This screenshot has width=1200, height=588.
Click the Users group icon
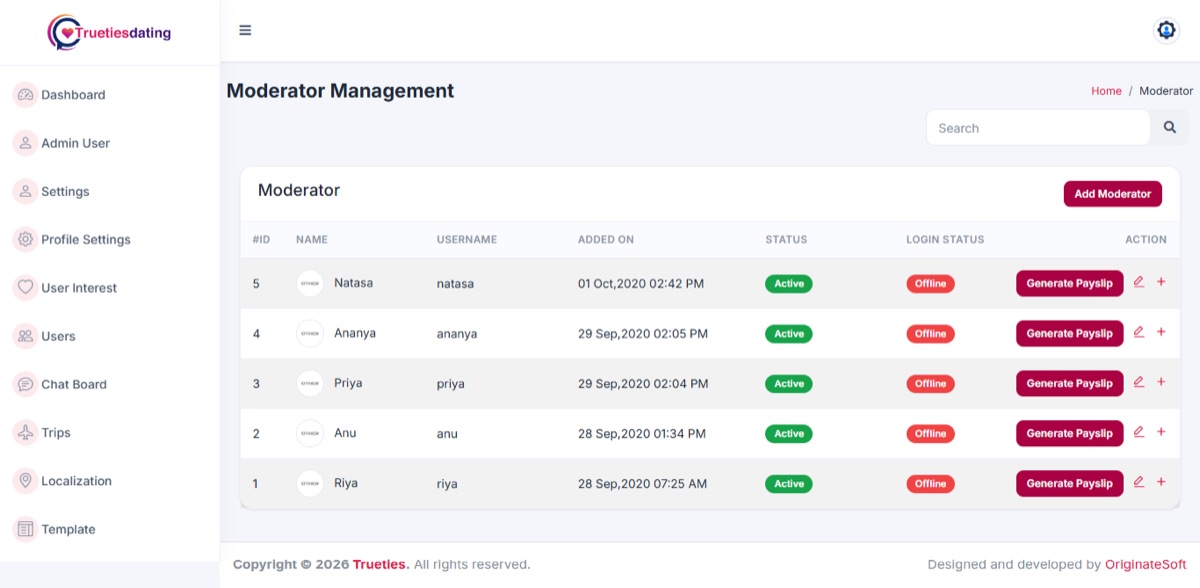click(x=25, y=336)
